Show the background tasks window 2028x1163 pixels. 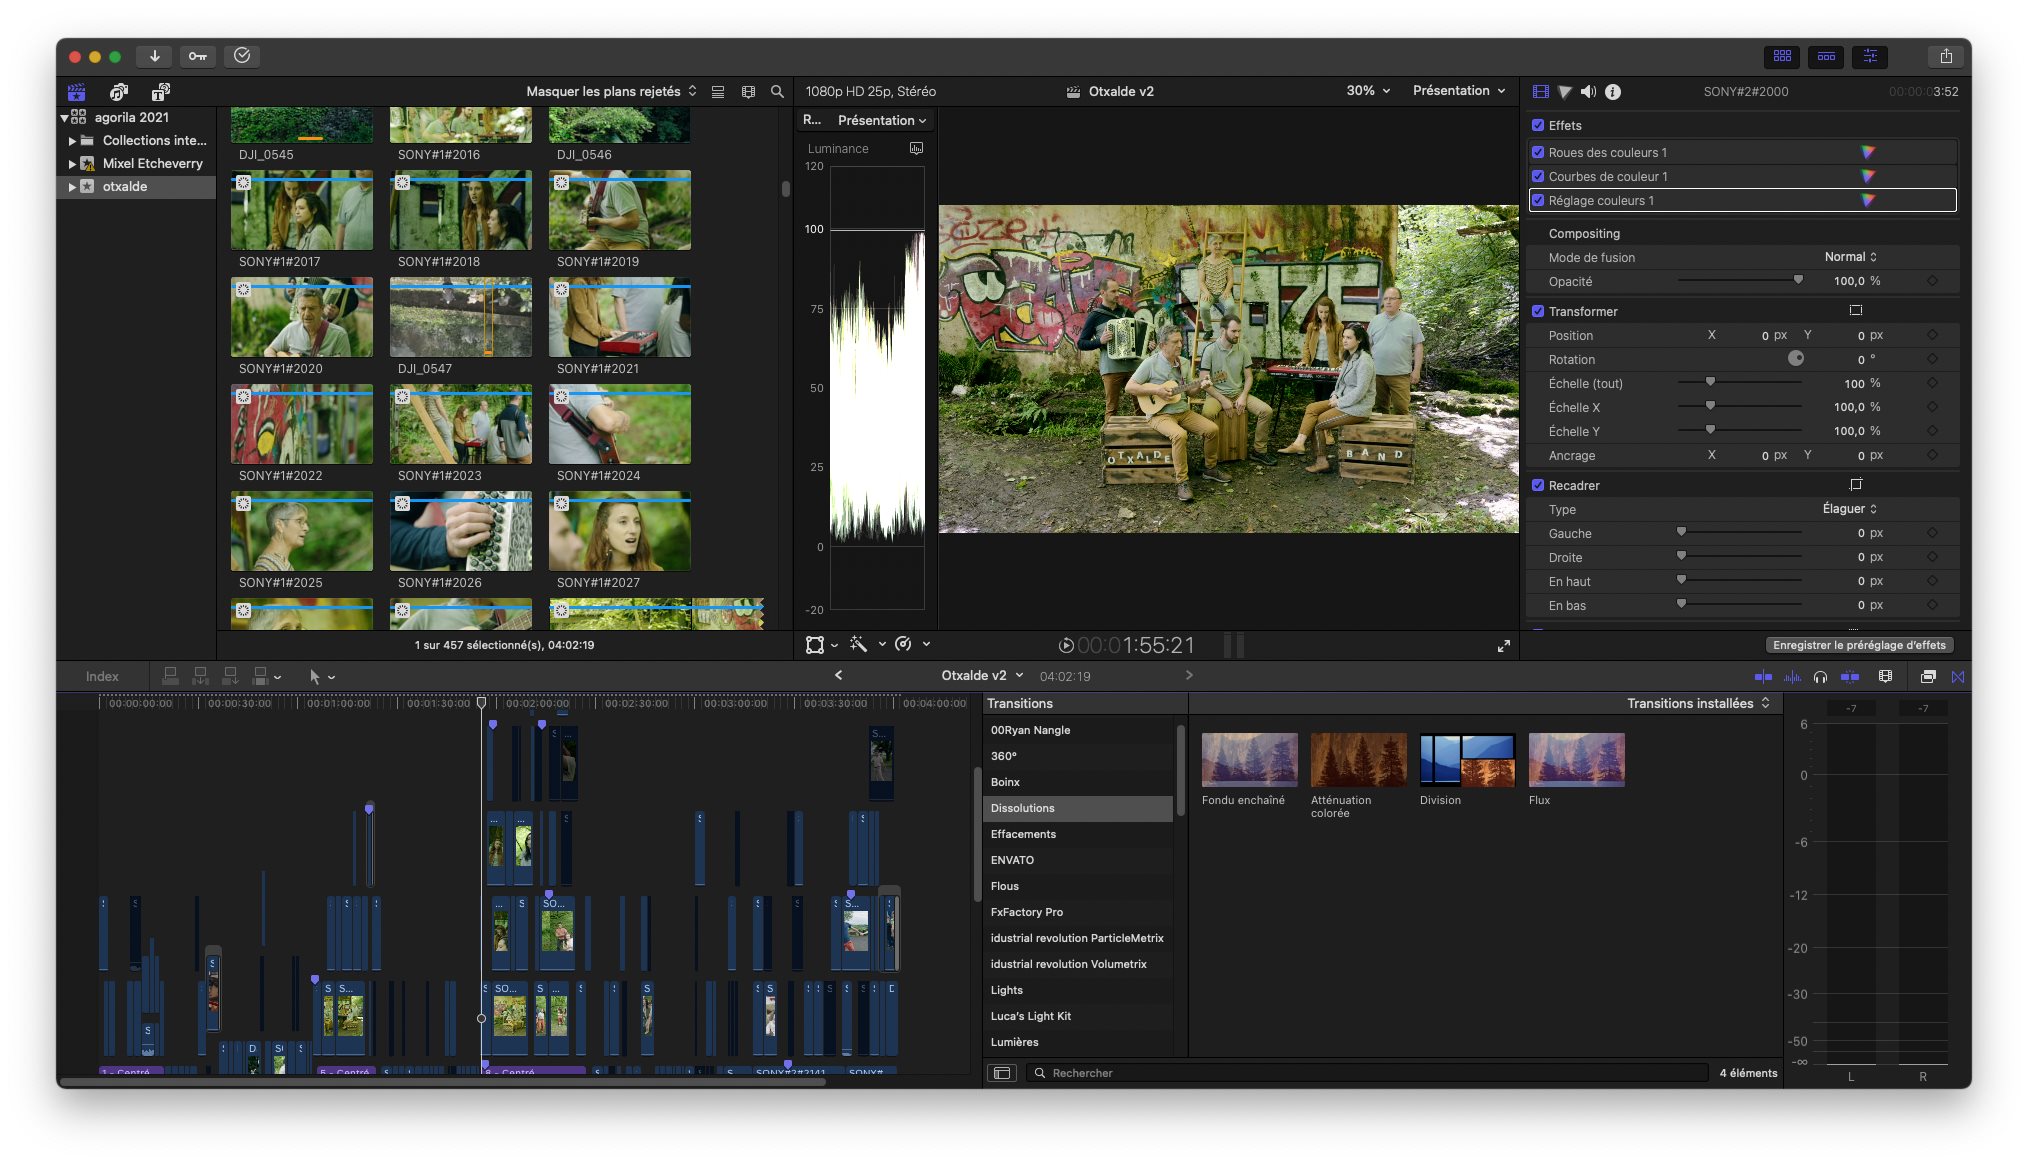pos(242,56)
